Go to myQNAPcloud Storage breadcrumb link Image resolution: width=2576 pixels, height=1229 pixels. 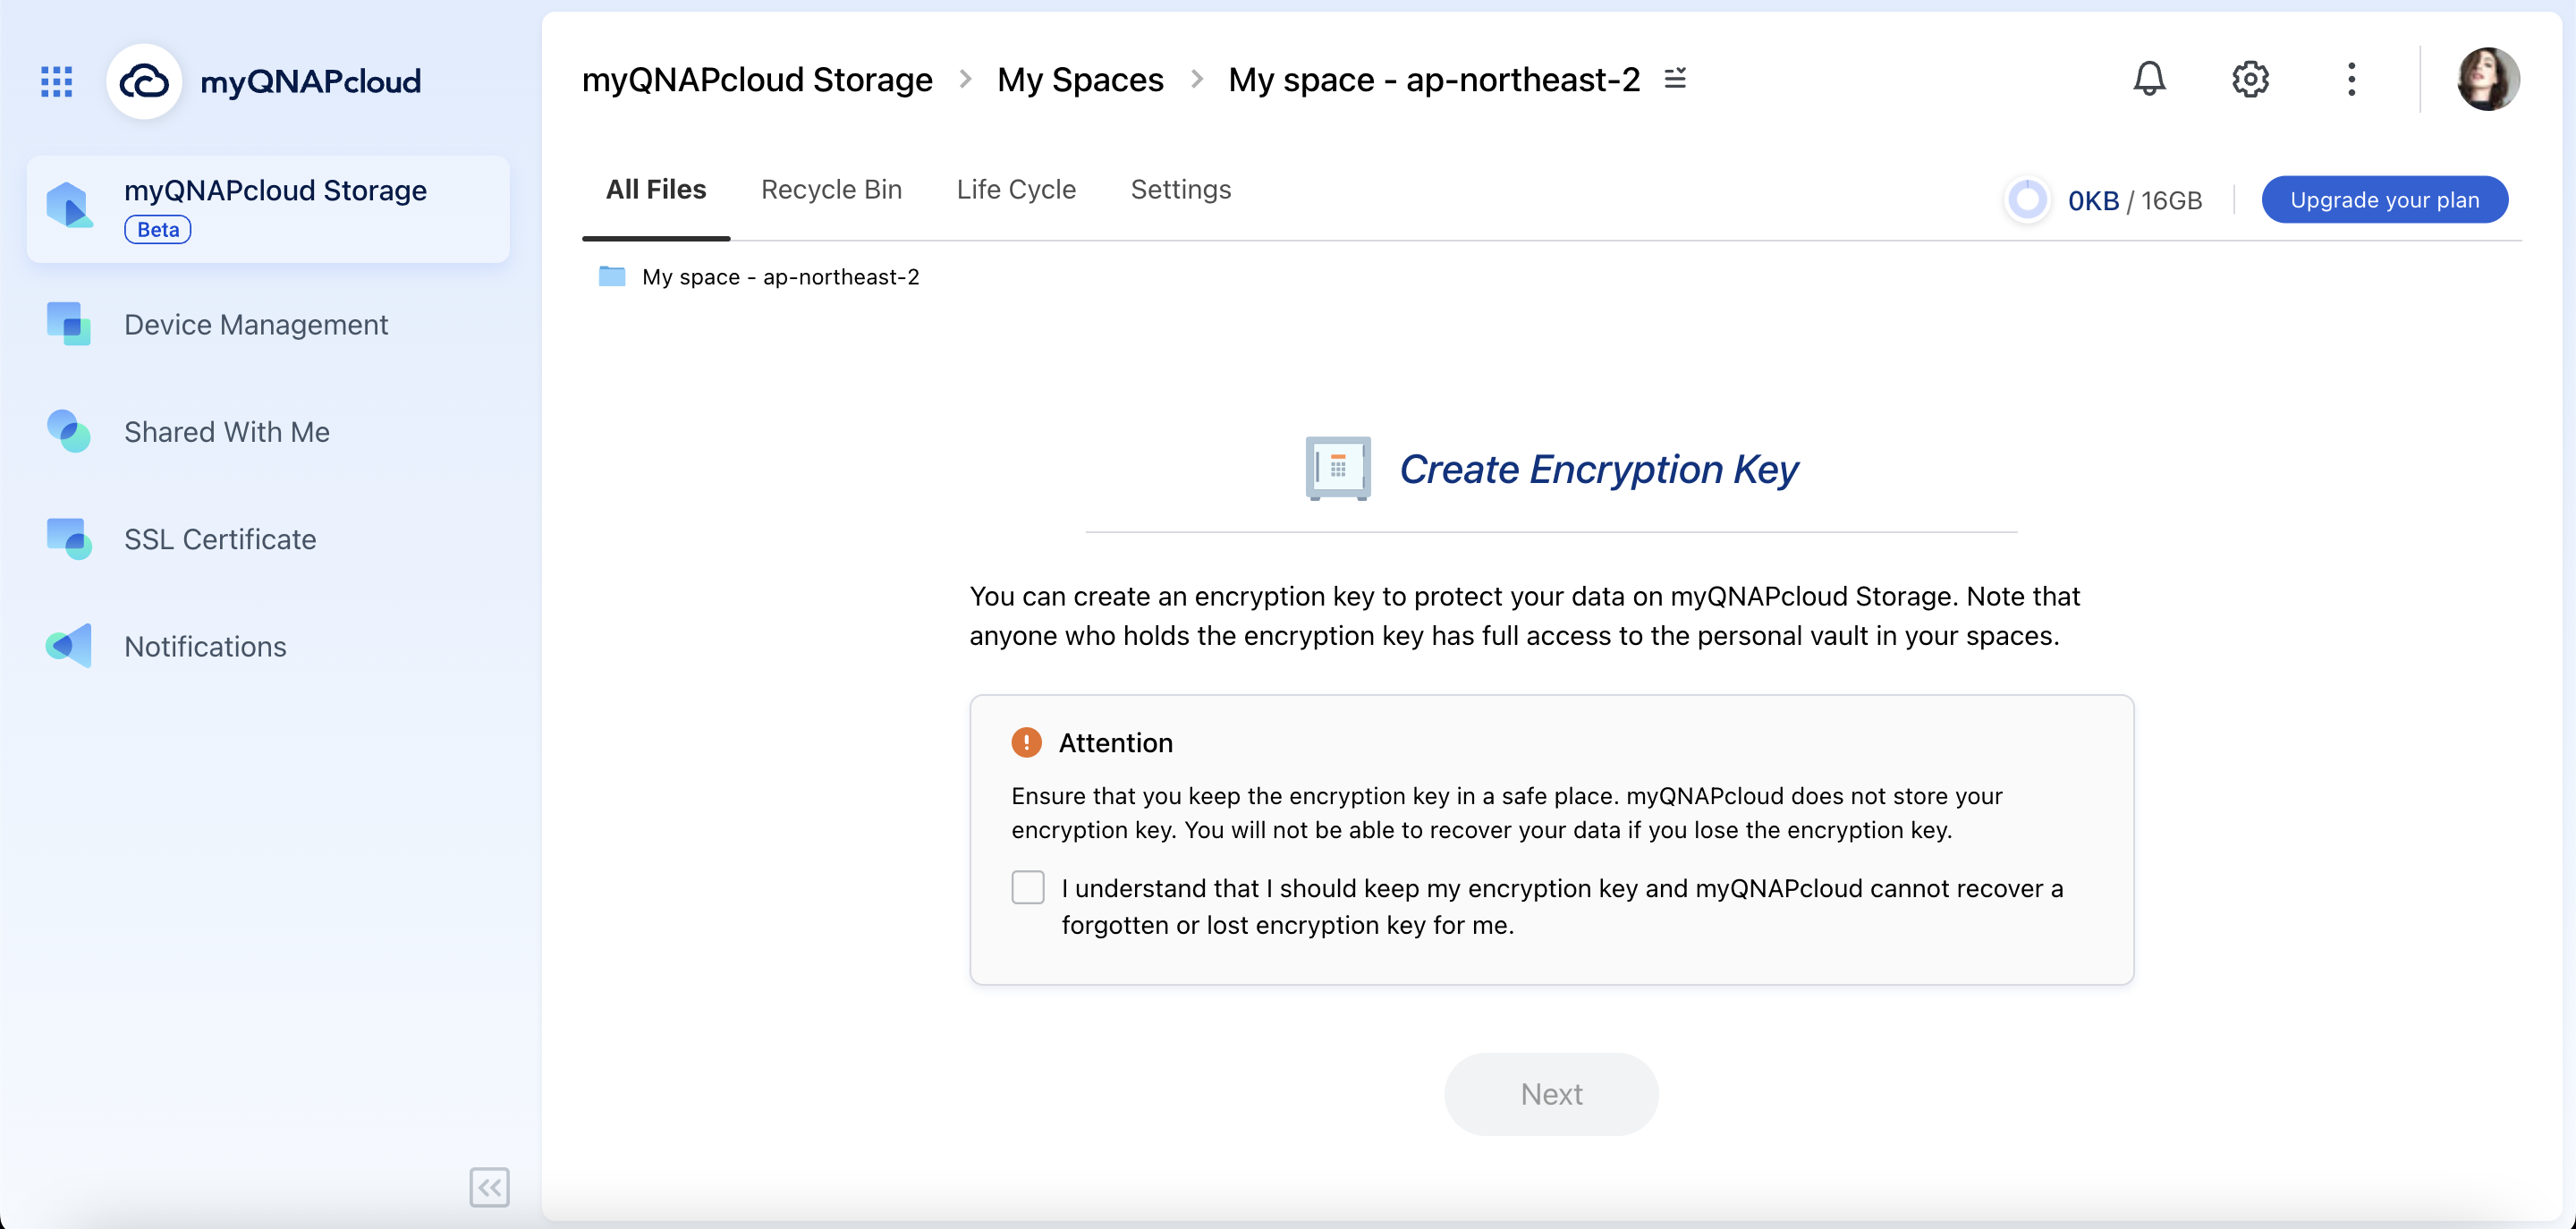757,79
